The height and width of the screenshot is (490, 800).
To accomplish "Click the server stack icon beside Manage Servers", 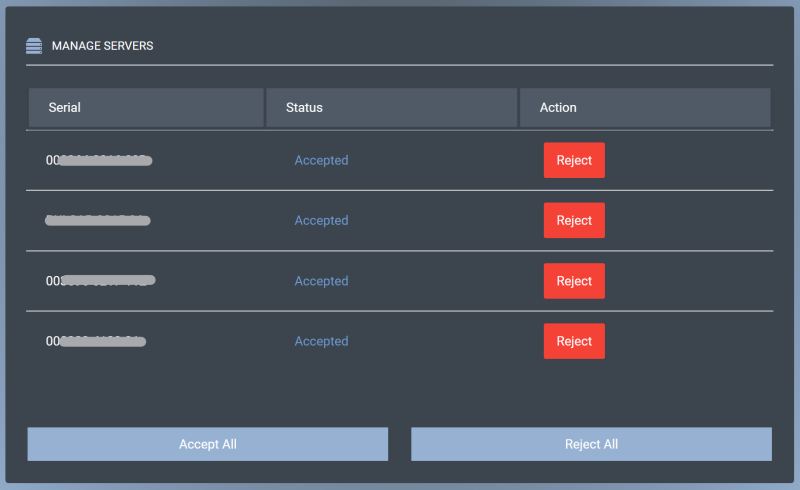I will click(34, 45).
